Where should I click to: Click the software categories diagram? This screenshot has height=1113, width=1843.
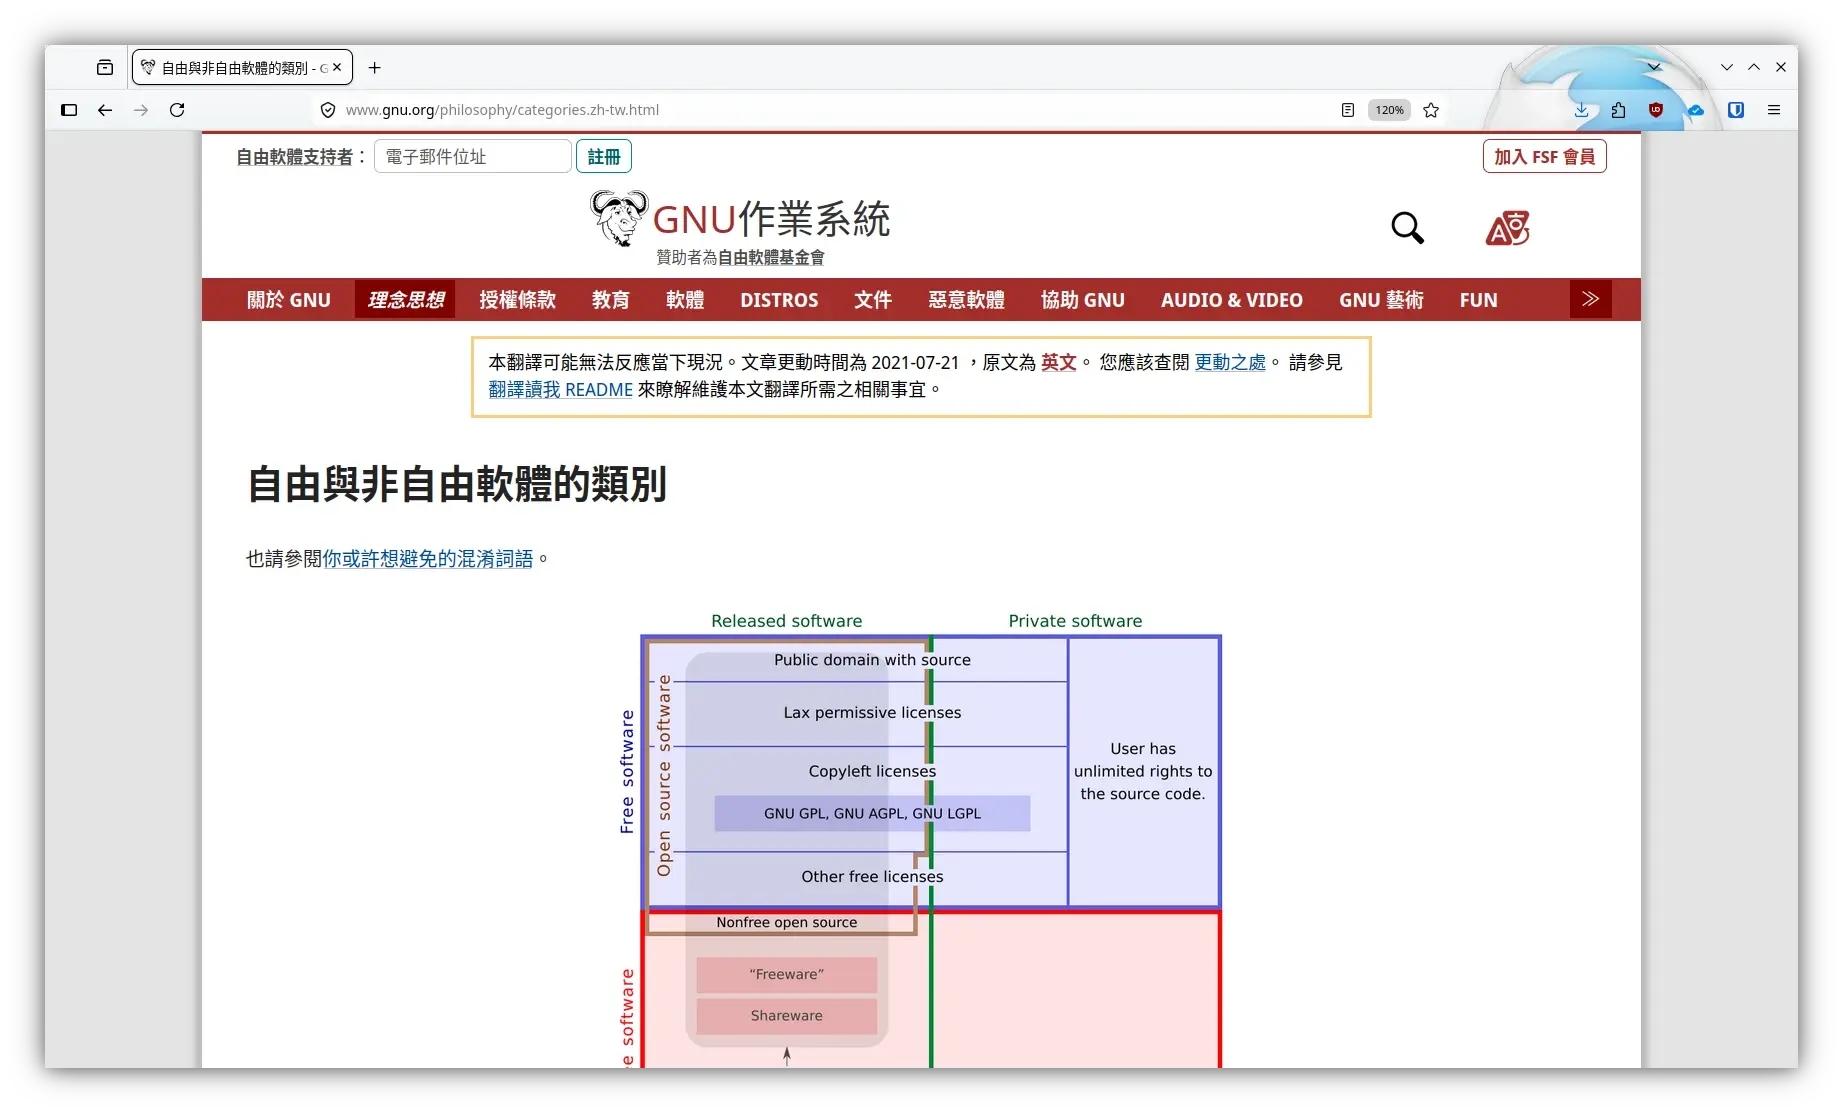(x=921, y=838)
